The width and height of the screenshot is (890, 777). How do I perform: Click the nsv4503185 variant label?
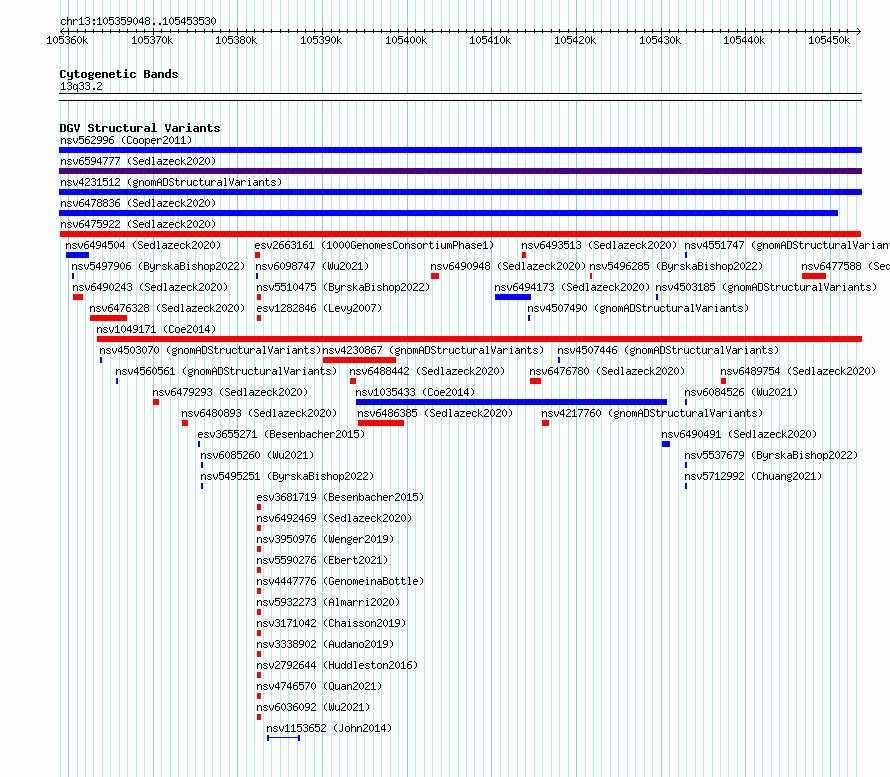tap(766, 287)
